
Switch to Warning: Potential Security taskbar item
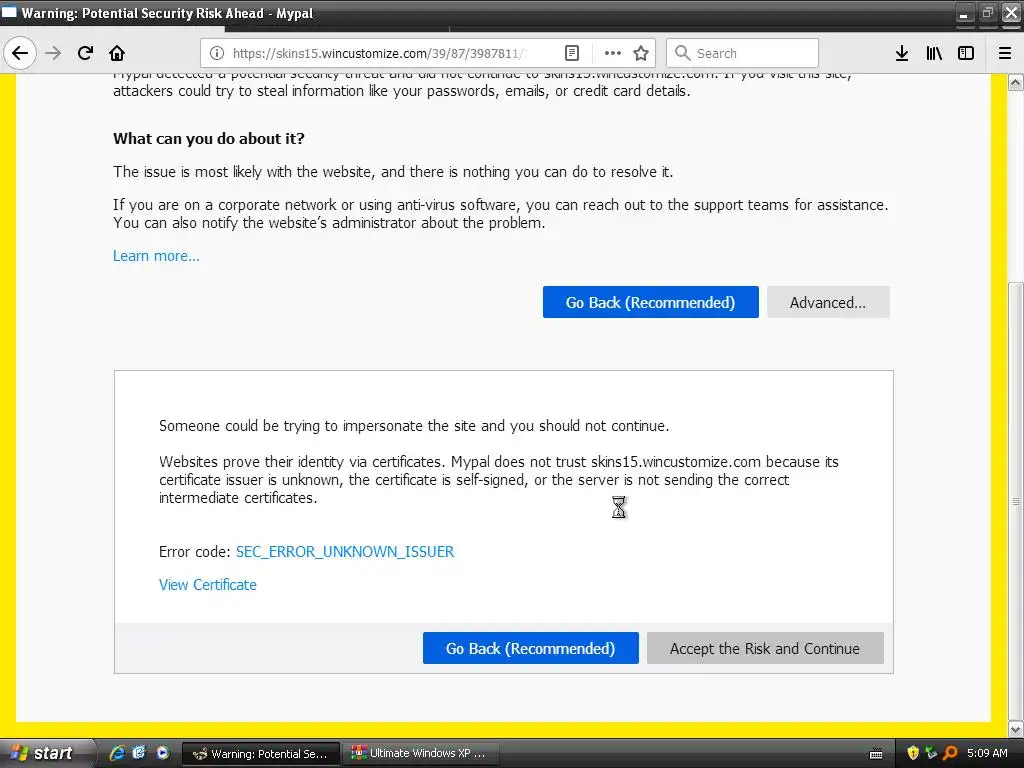(x=260, y=754)
